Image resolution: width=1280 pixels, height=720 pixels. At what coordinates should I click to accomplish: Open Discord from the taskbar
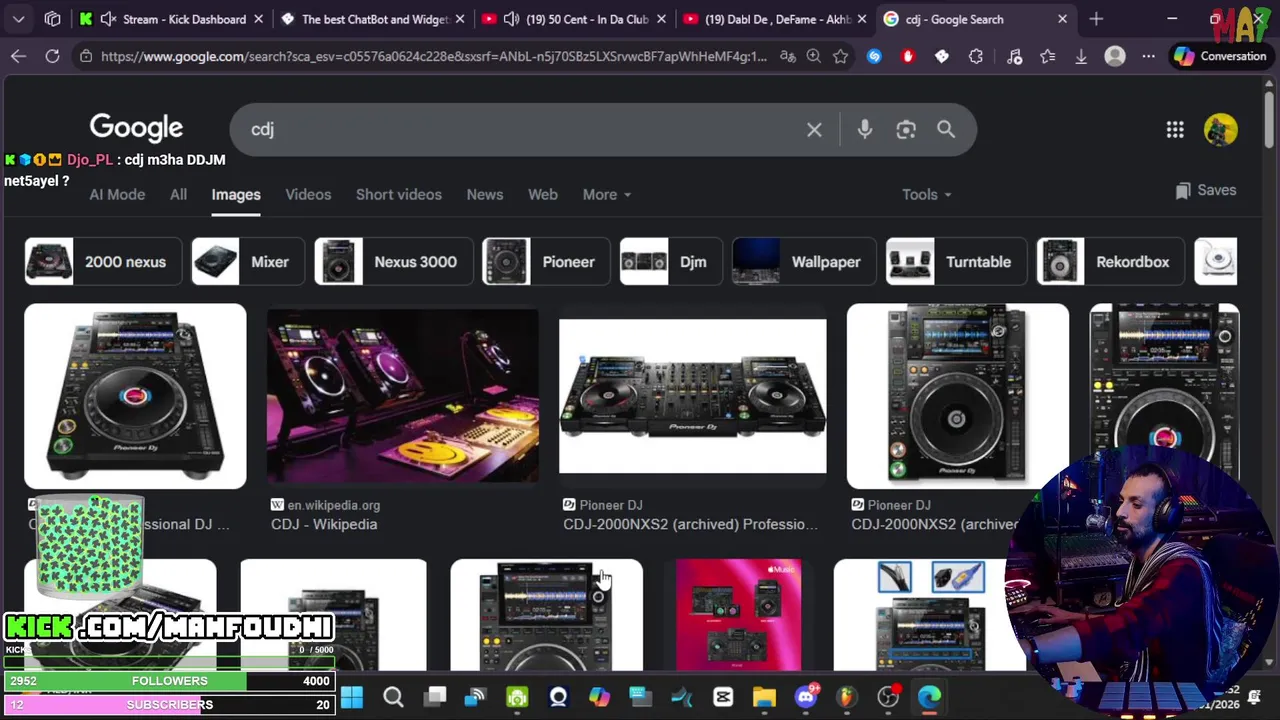pyautogui.click(x=805, y=697)
